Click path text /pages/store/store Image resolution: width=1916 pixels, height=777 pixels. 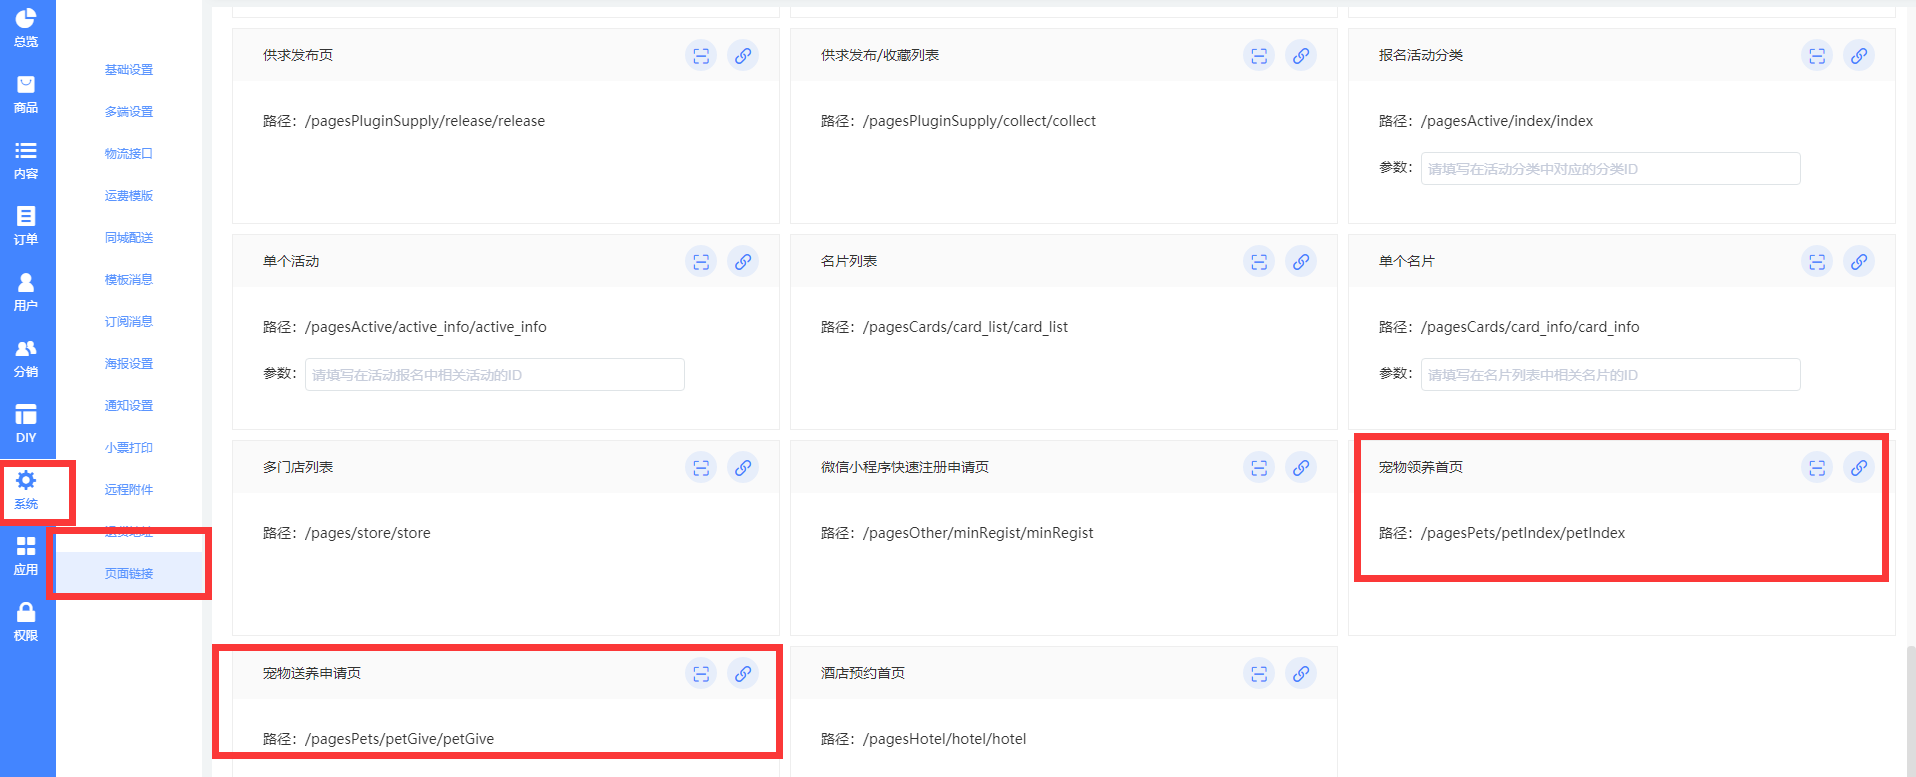[368, 533]
